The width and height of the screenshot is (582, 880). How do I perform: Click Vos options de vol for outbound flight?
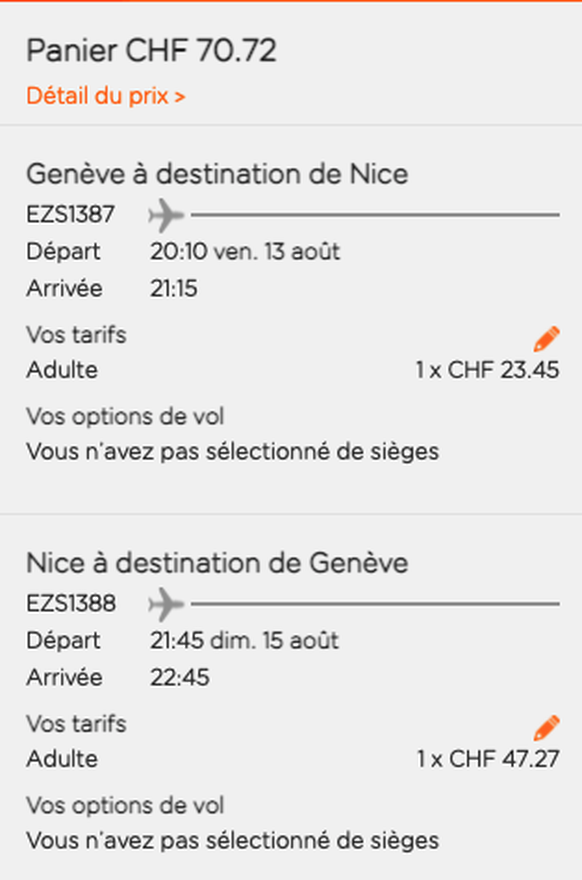(x=125, y=416)
